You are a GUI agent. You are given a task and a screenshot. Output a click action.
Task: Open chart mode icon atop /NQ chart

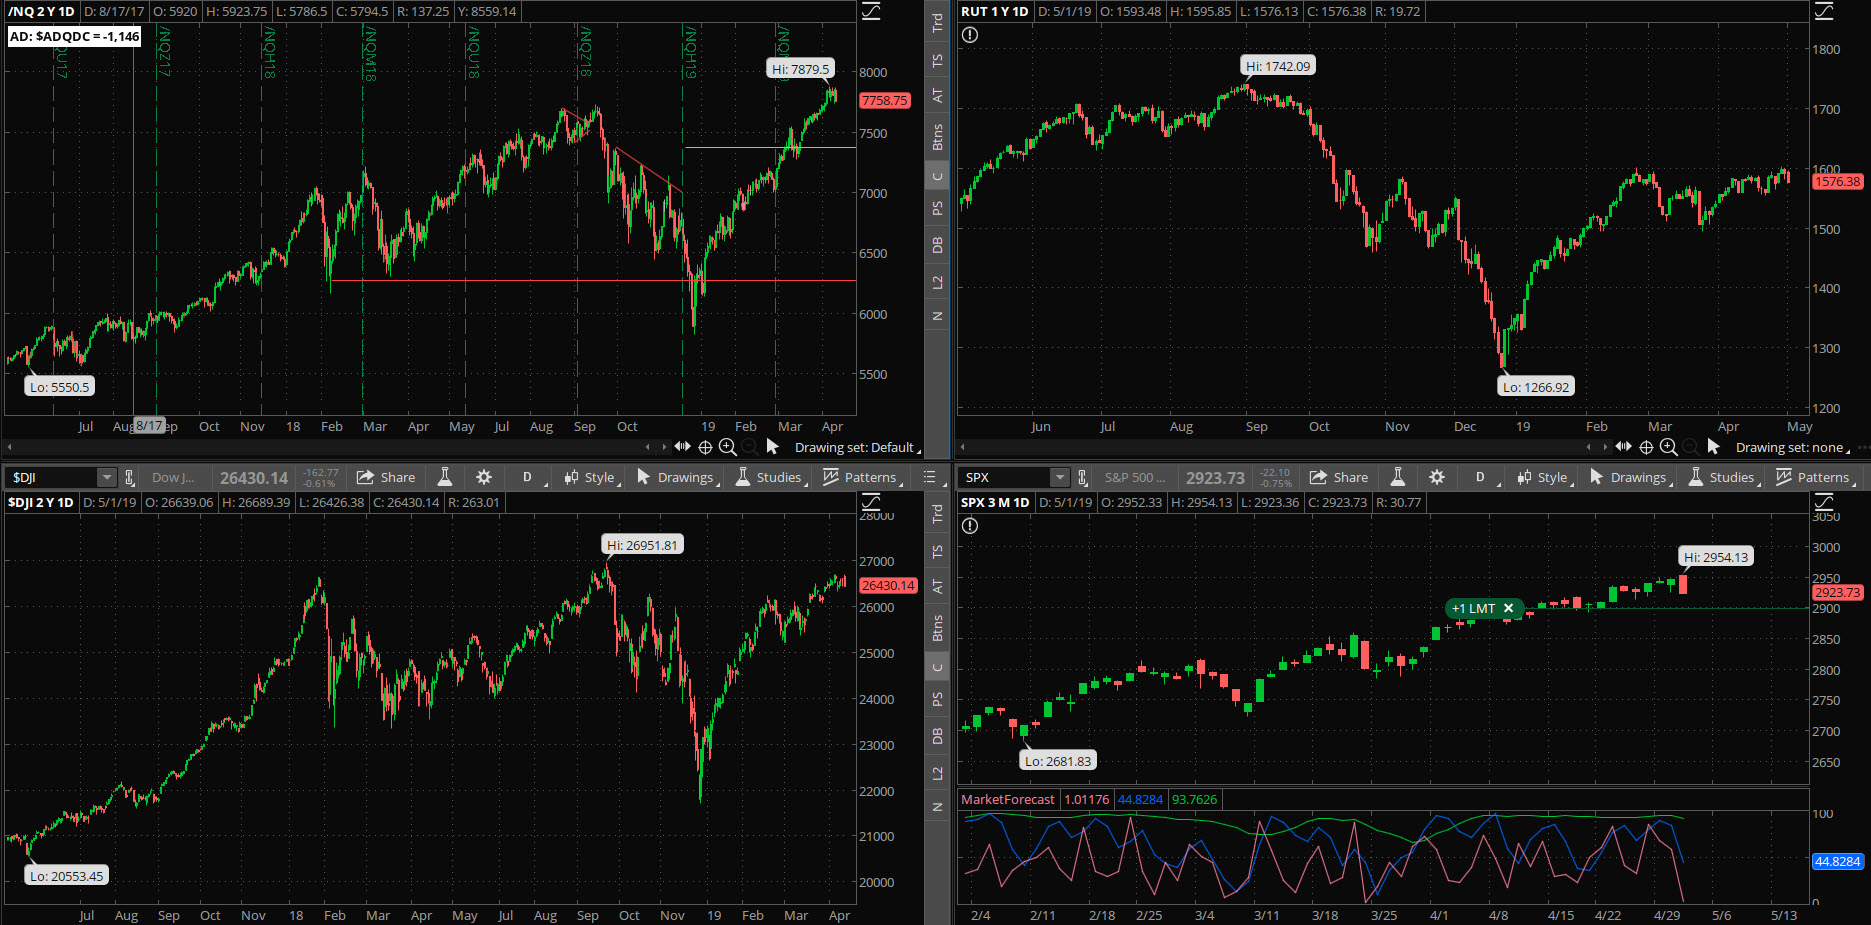tap(872, 11)
